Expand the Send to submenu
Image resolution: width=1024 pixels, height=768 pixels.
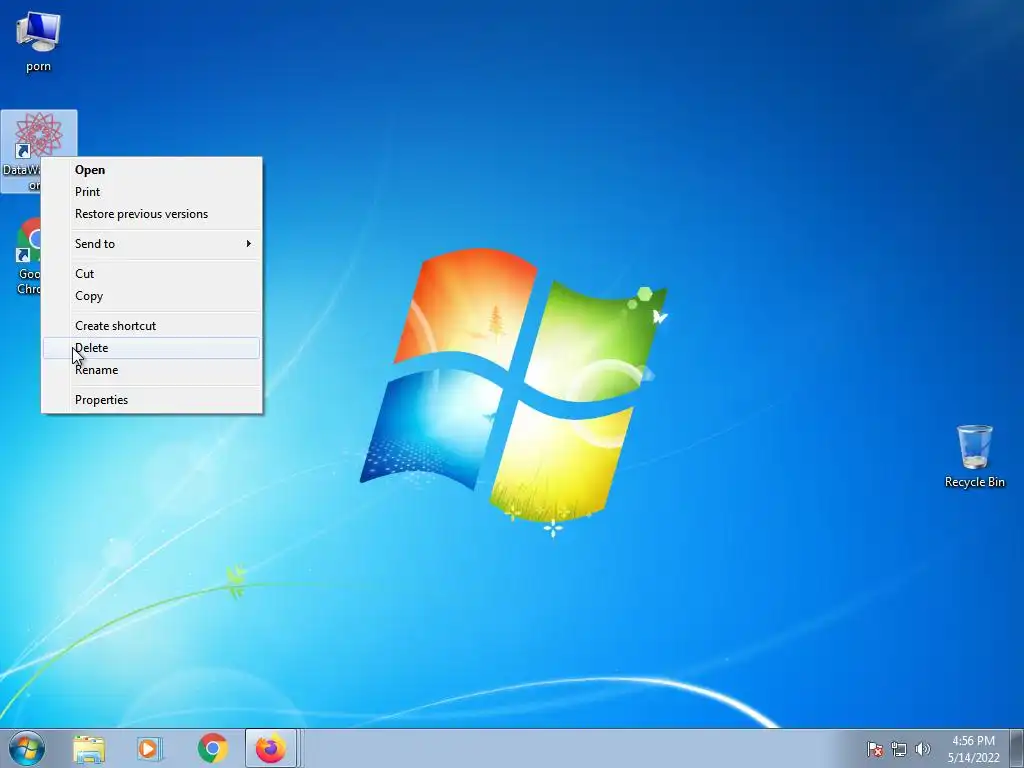pos(152,244)
